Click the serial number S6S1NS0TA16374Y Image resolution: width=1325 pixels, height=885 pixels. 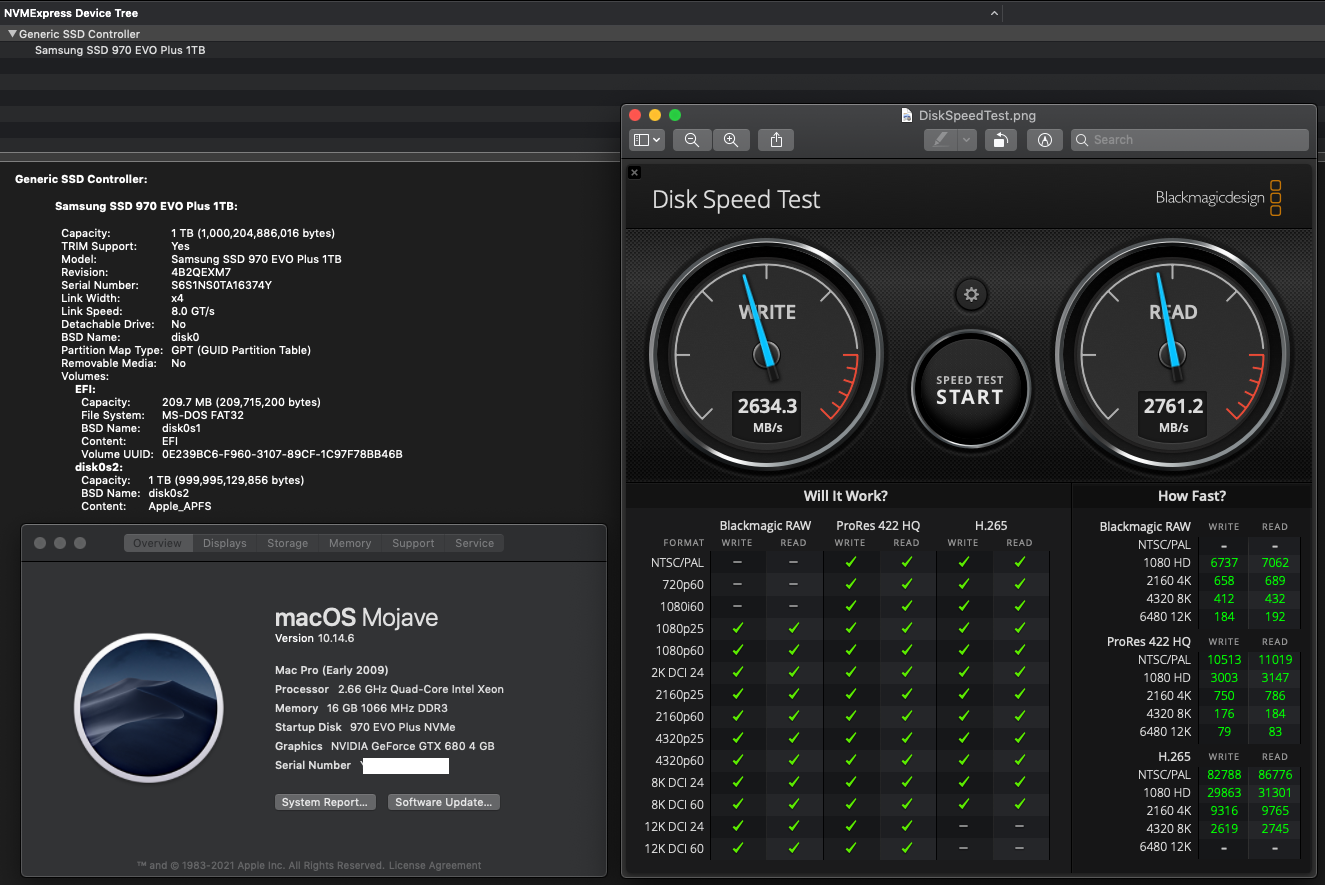click(221, 285)
